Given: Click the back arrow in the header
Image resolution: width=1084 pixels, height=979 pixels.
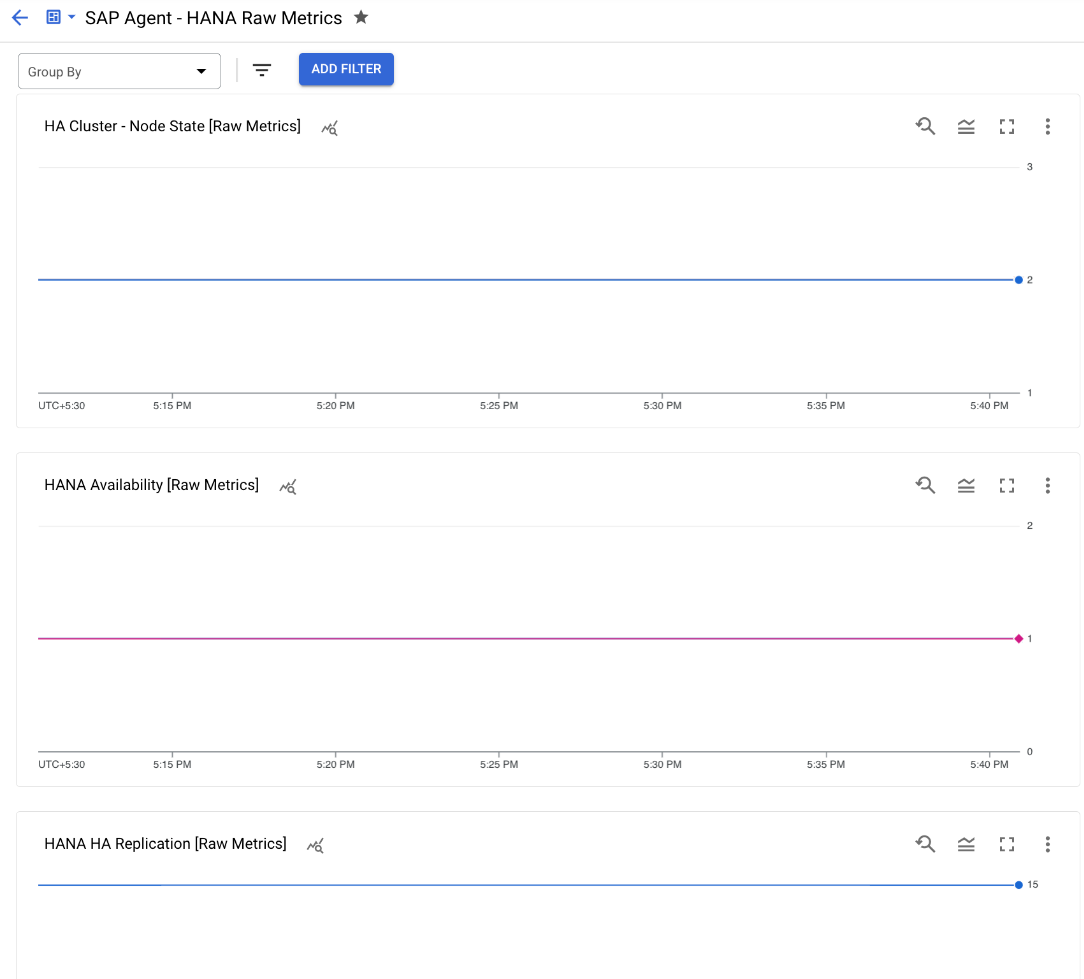Looking at the screenshot, I should coord(19,17).
